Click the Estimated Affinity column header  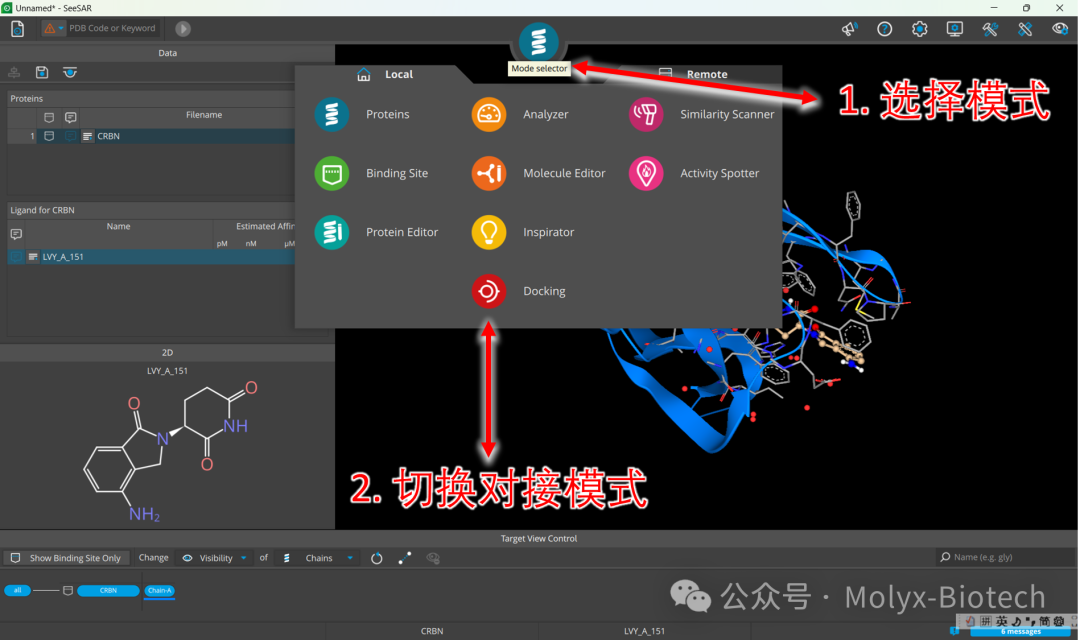tap(265, 226)
